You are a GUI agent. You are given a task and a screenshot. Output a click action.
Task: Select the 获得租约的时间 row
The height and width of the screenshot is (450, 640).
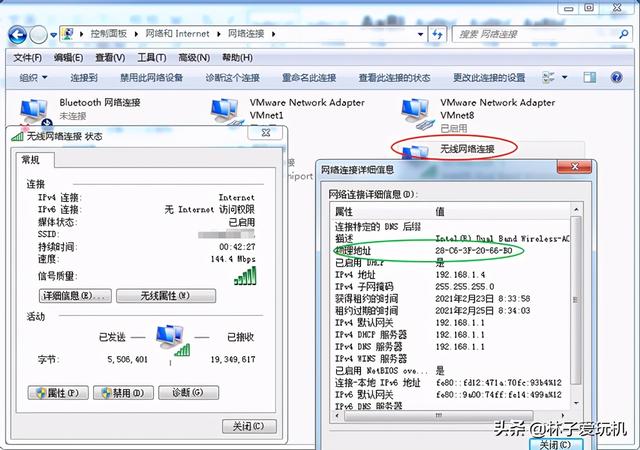451,299
